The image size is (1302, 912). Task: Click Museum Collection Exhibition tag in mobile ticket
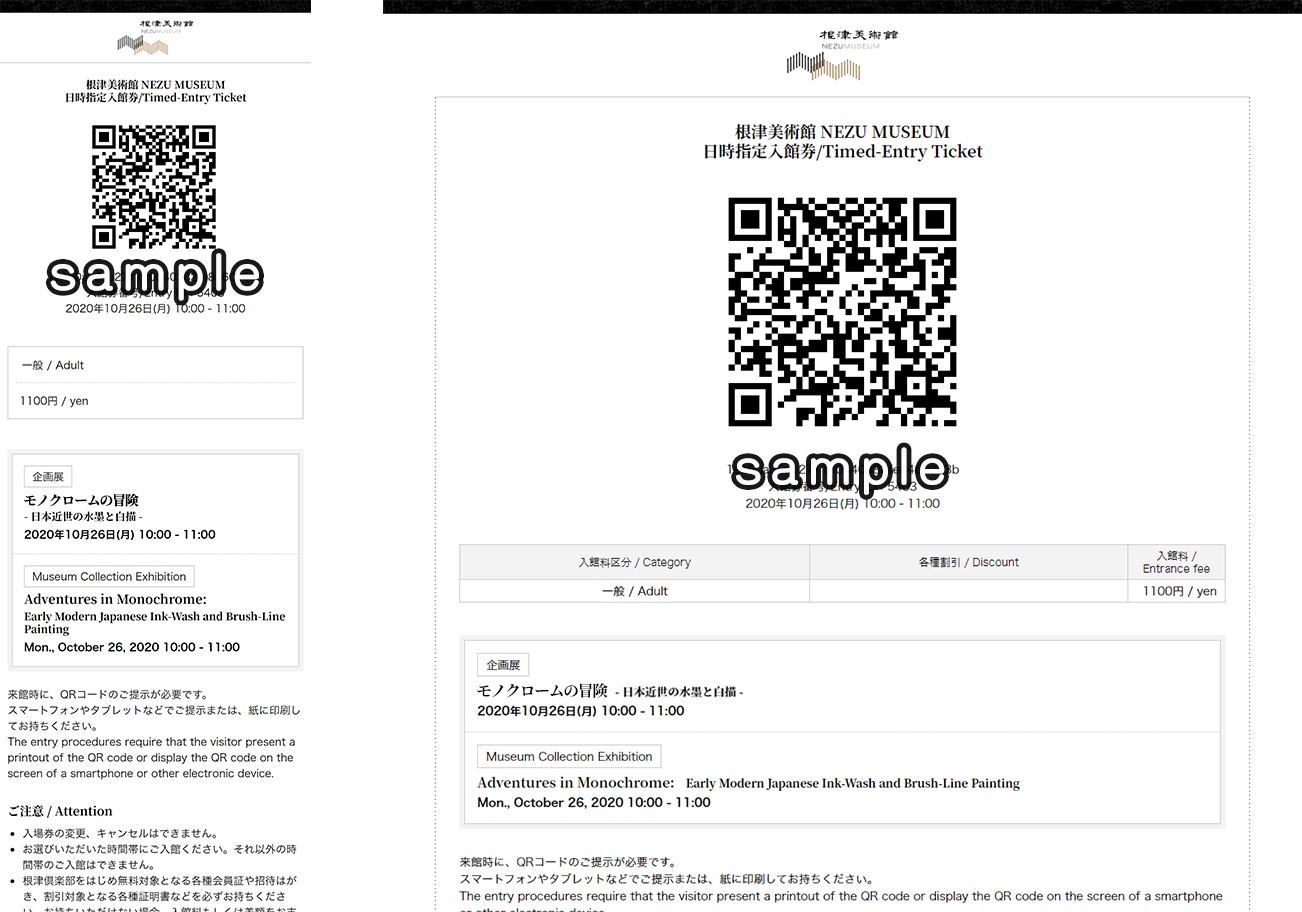[x=109, y=576]
